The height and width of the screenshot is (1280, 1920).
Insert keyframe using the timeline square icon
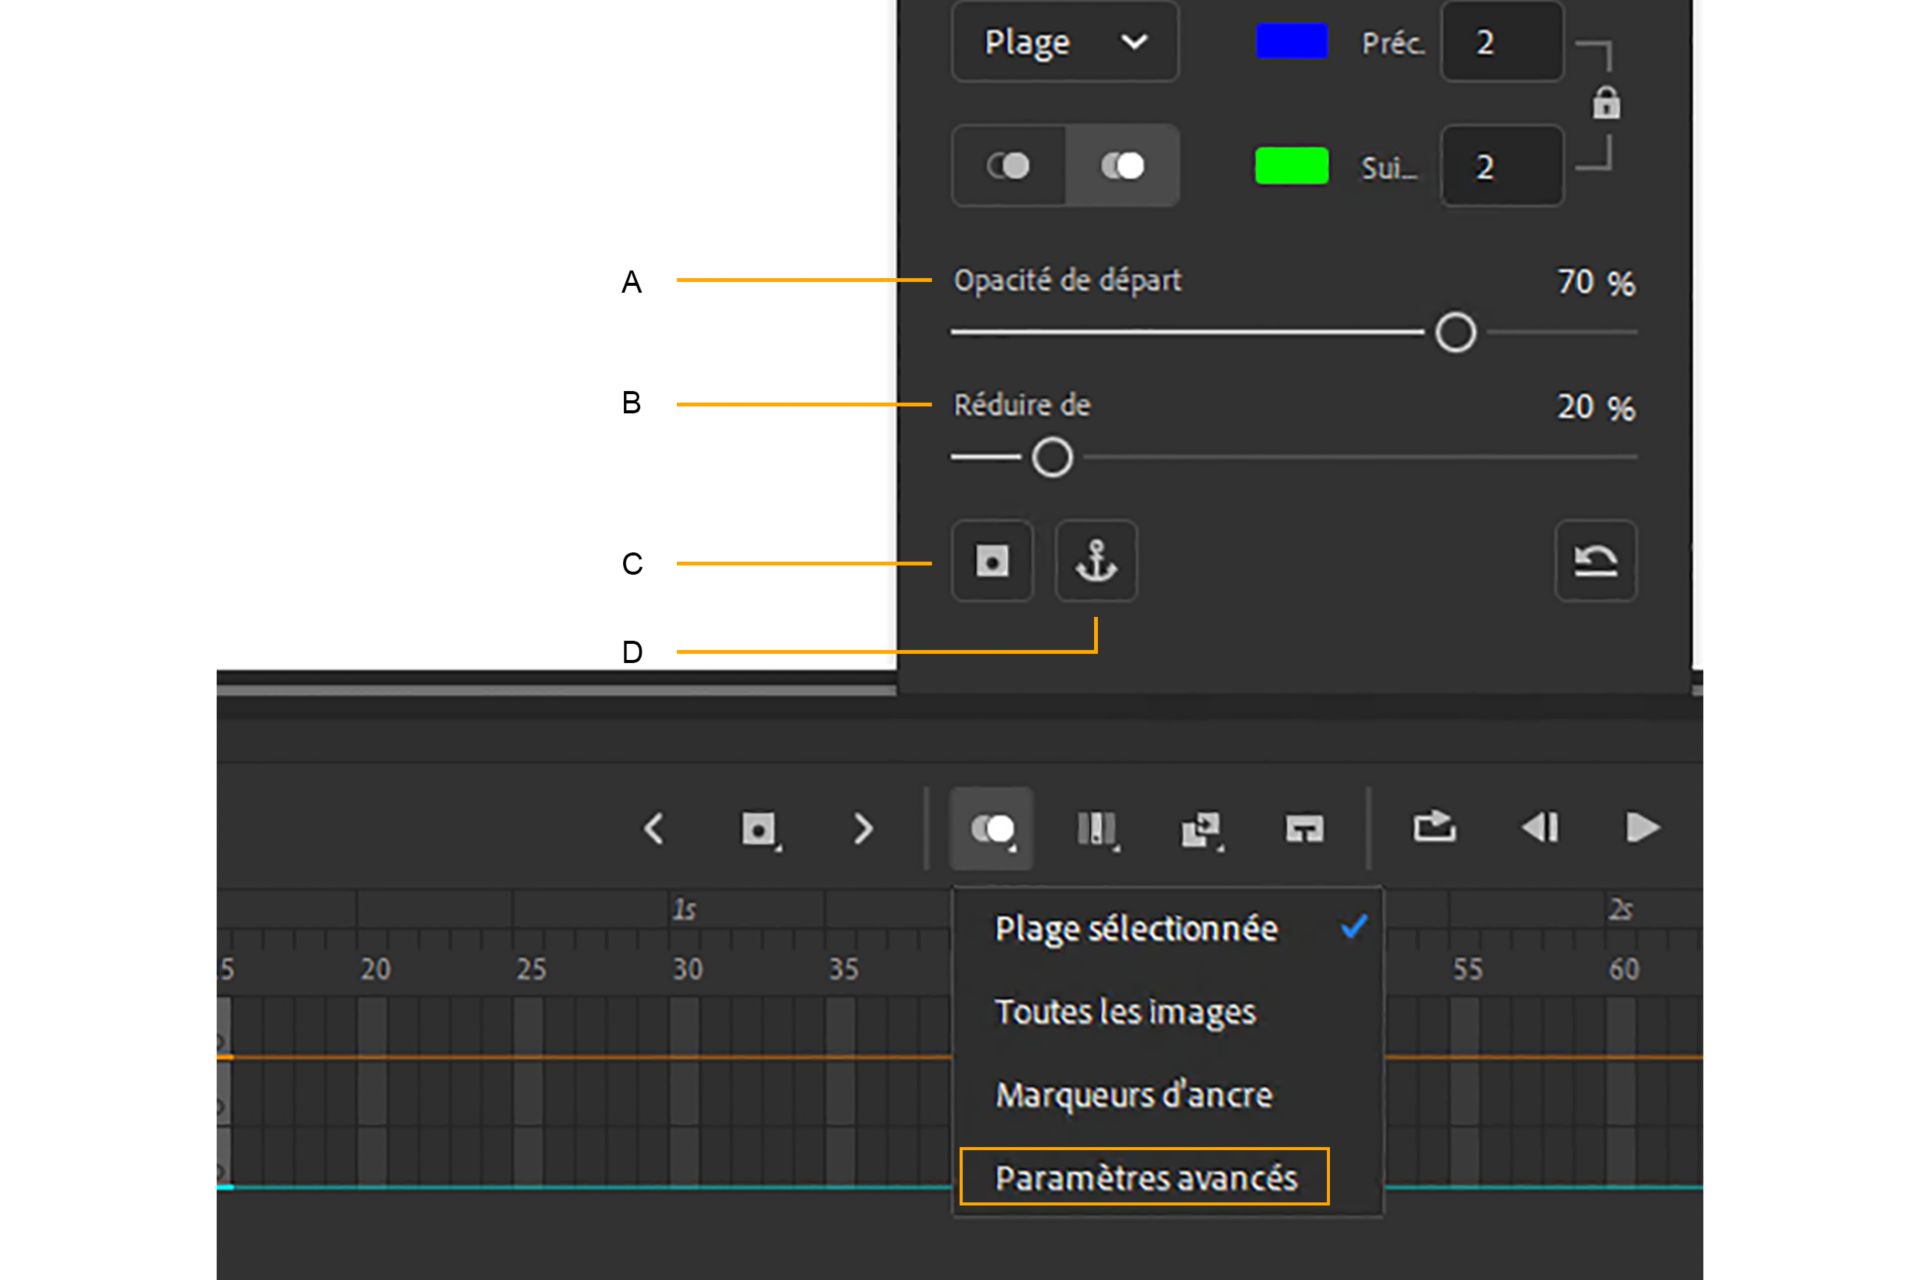(x=758, y=829)
